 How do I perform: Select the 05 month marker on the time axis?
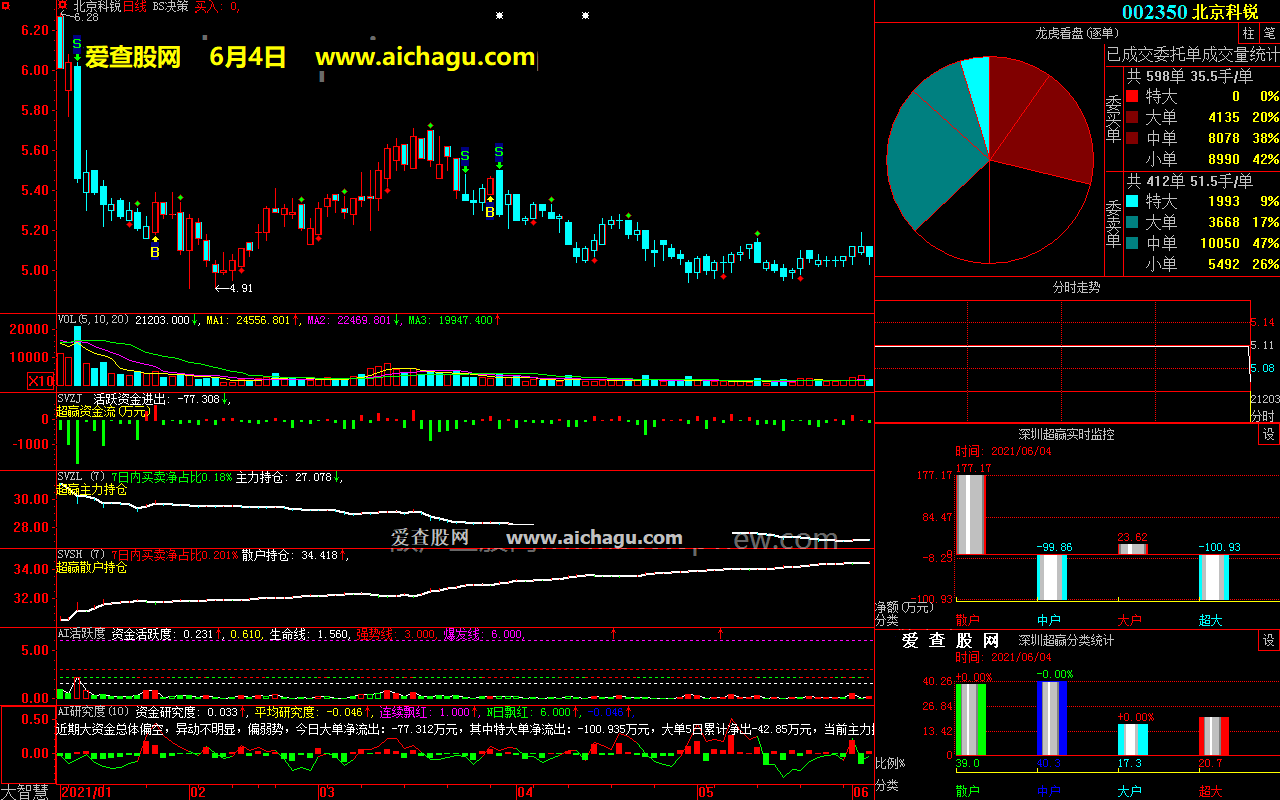click(x=706, y=792)
